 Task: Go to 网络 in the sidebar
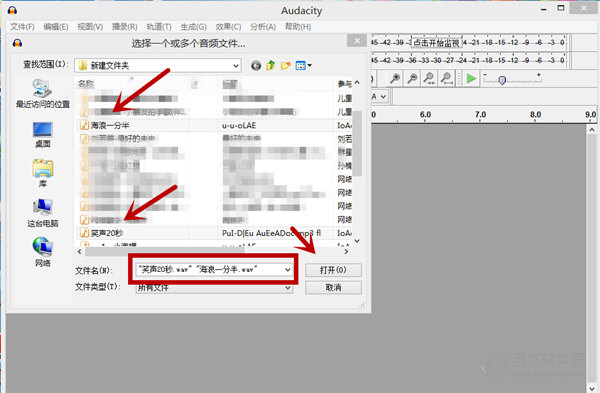click(x=42, y=252)
